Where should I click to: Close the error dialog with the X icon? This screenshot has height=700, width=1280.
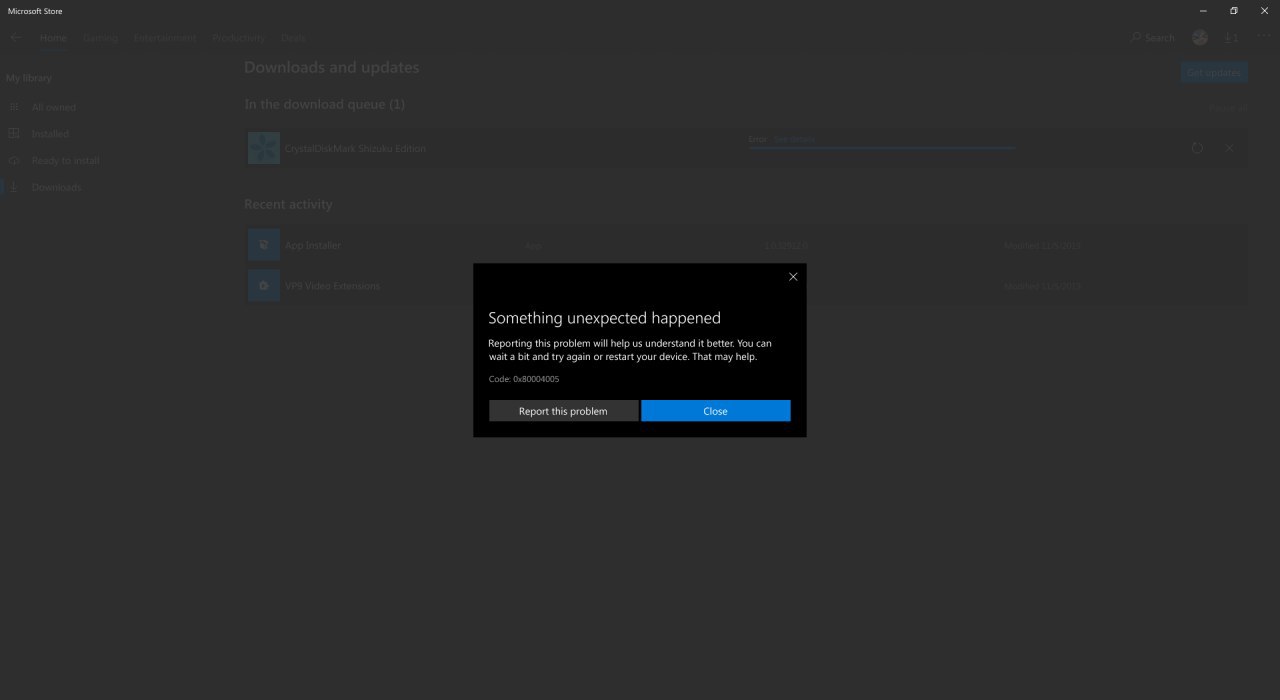click(793, 277)
